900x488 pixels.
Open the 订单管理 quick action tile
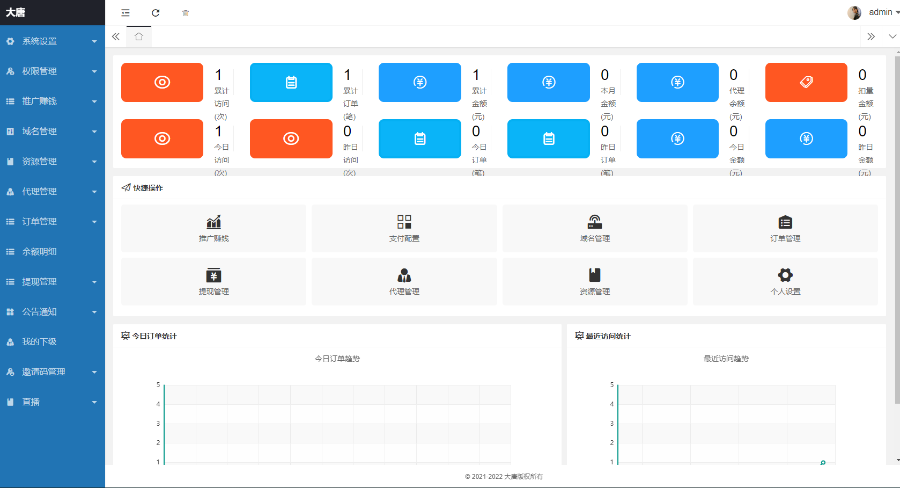(785, 228)
